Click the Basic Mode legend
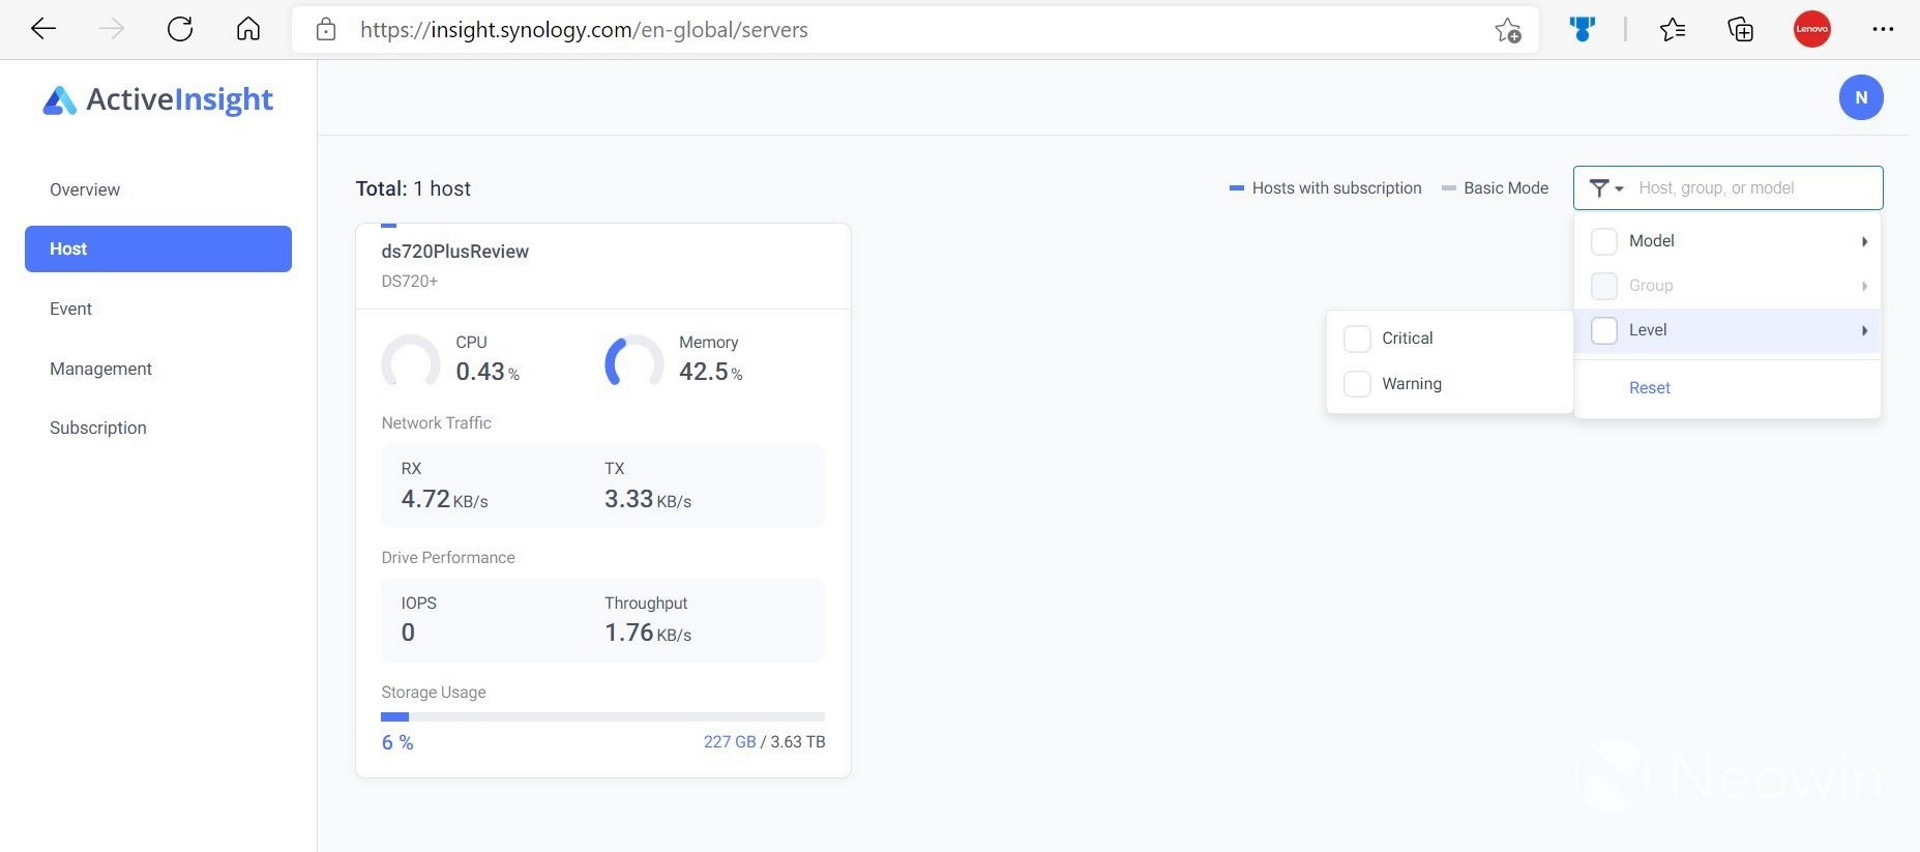Screen dimensions: 1920x852 pos(1495,188)
